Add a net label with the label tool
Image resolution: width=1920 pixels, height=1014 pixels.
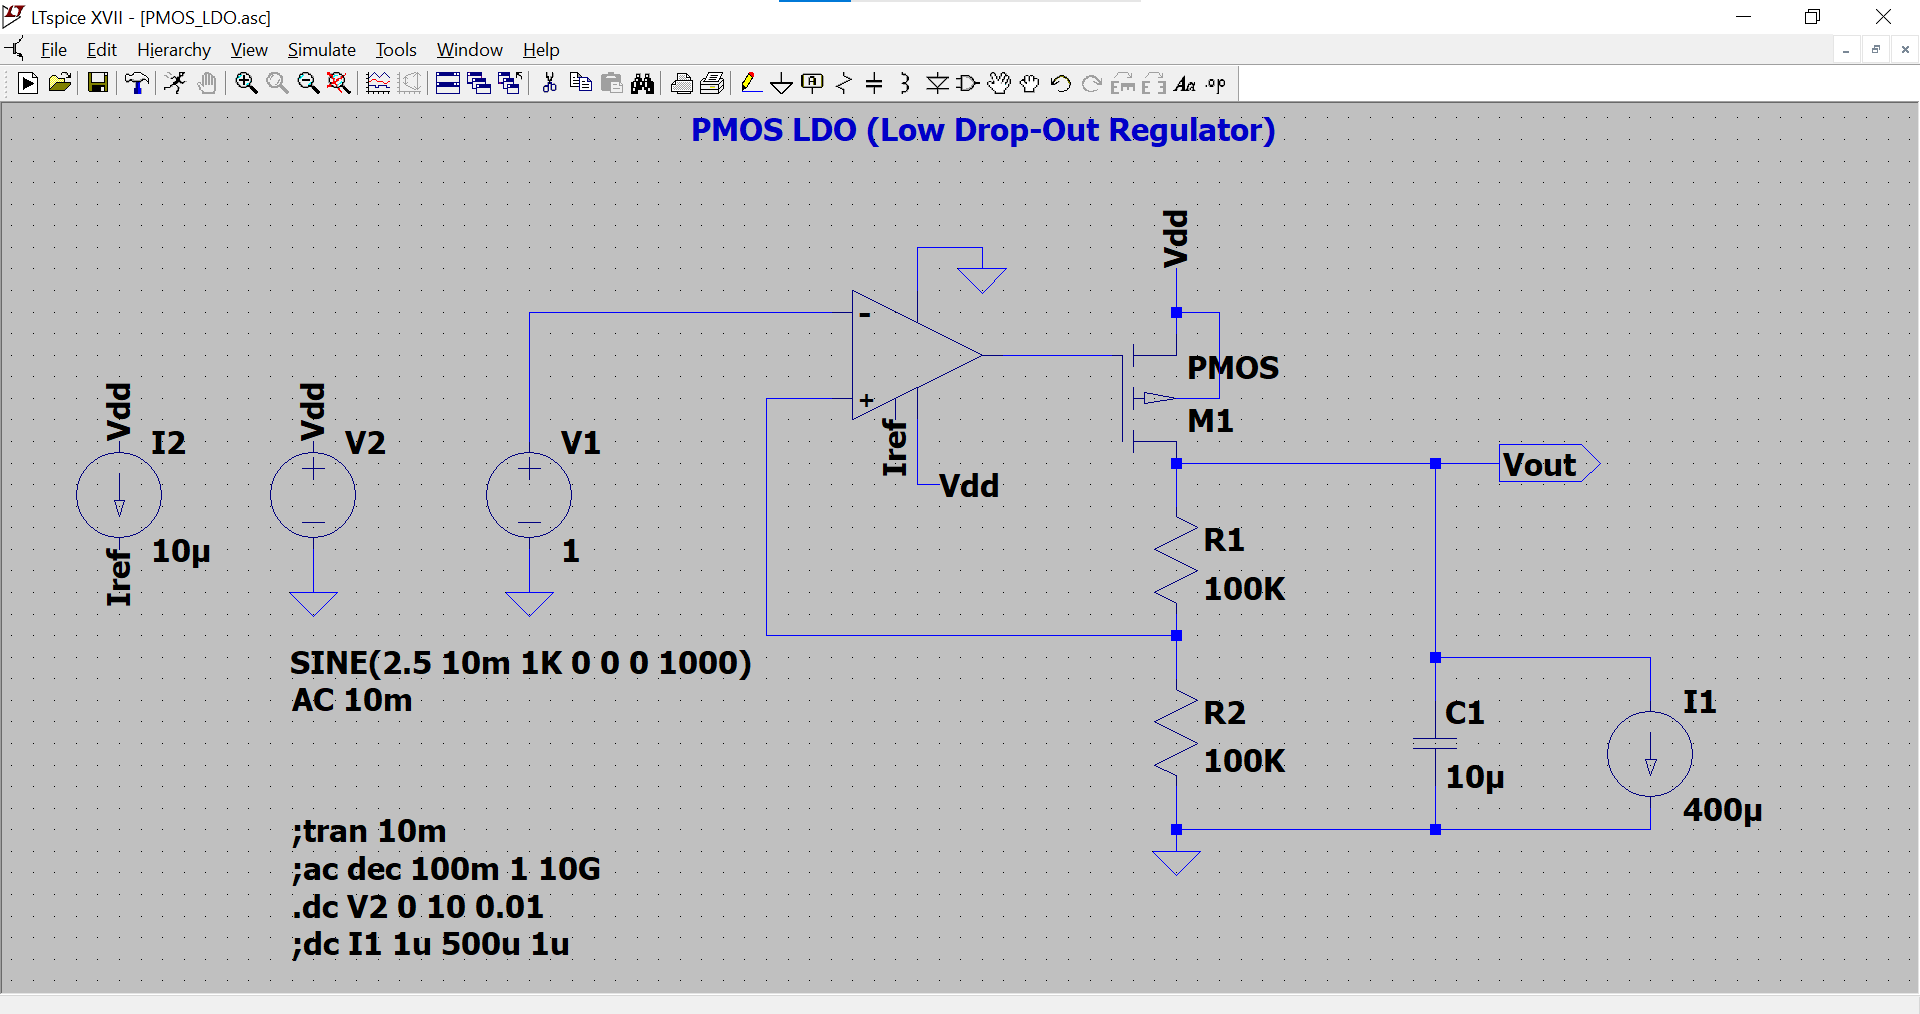(813, 83)
